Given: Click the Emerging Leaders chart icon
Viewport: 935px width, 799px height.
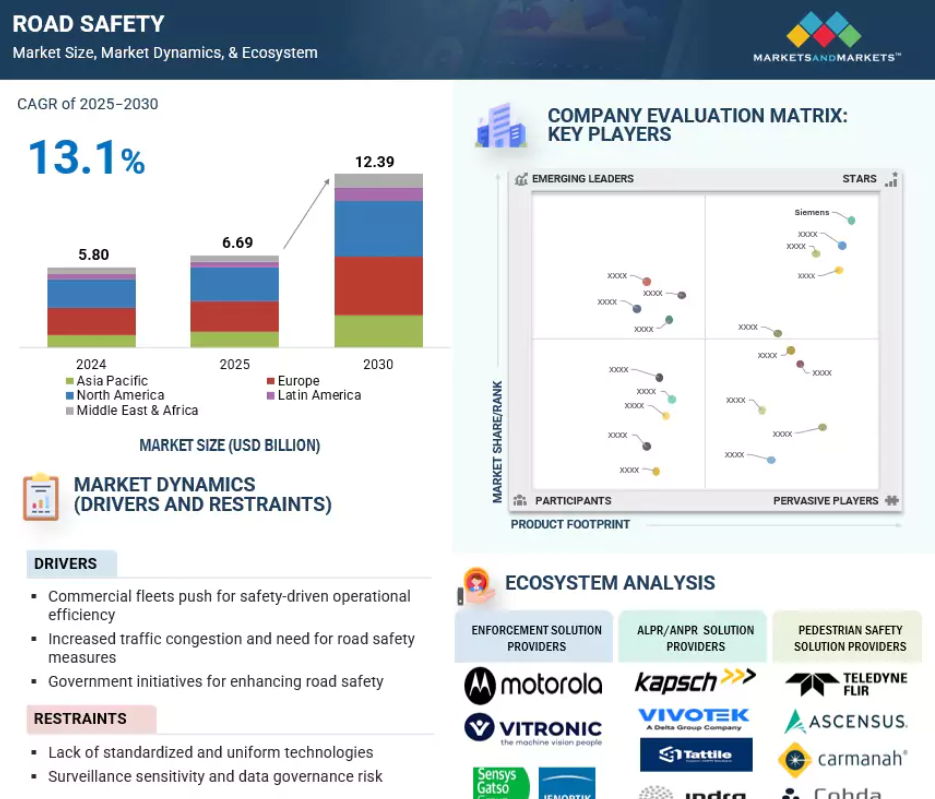Looking at the screenshot, I should 521,180.
